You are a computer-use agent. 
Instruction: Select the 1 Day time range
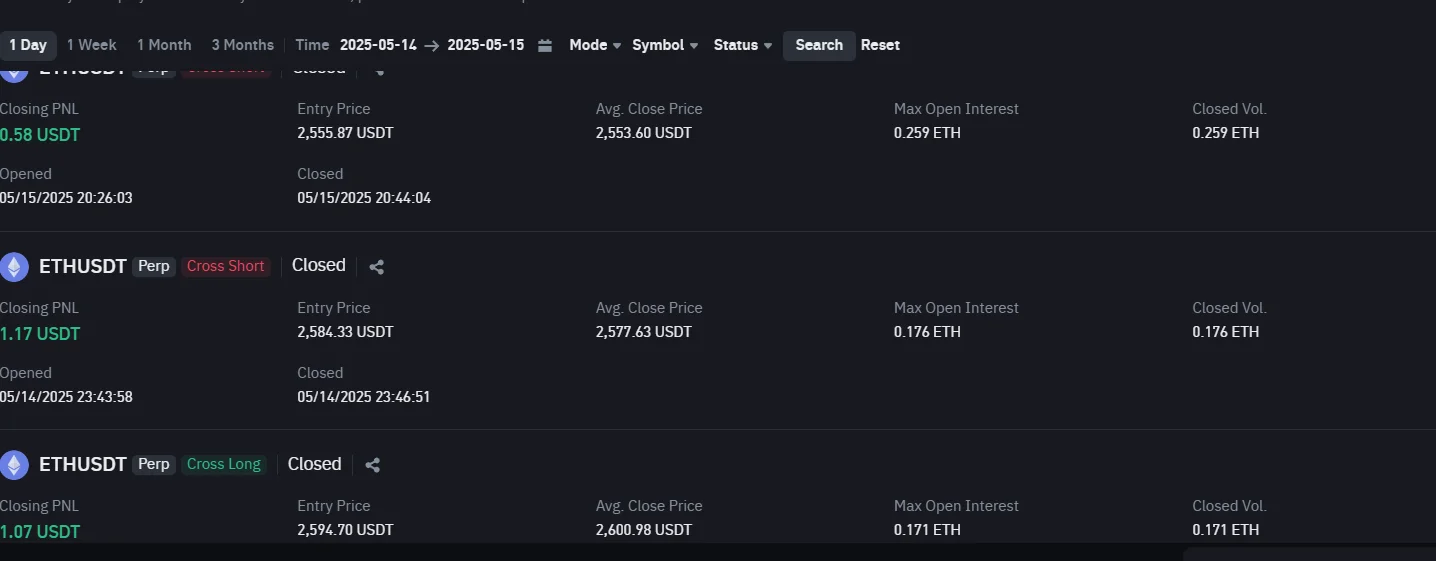point(28,45)
